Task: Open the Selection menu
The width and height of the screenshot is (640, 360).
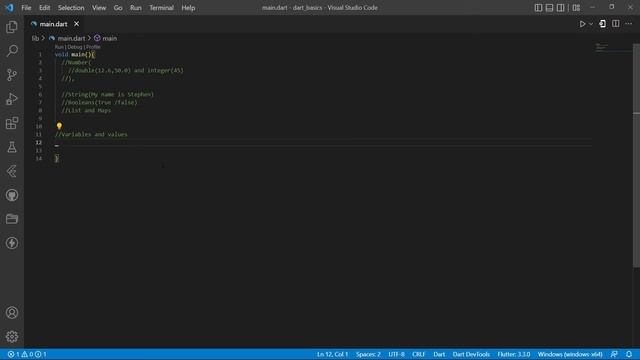Action: pyautogui.click(x=71, y=8)
